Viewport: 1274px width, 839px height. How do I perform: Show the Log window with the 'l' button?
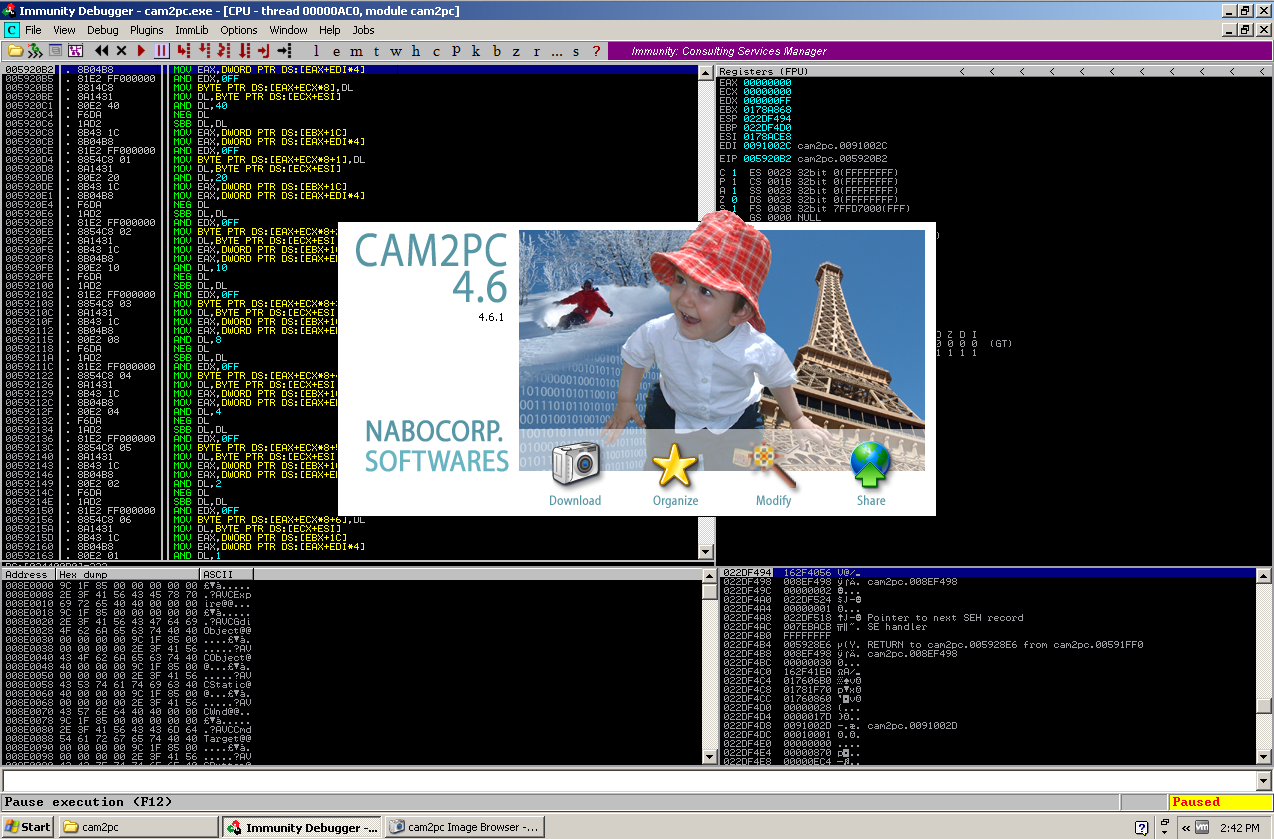[316, 50]
